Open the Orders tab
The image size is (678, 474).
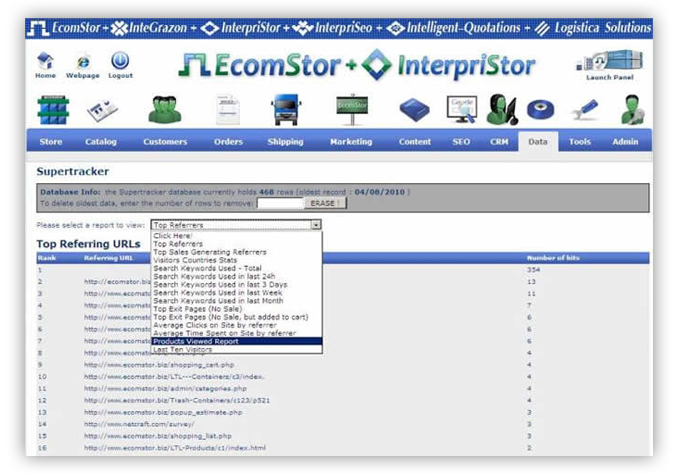[228, 142]
